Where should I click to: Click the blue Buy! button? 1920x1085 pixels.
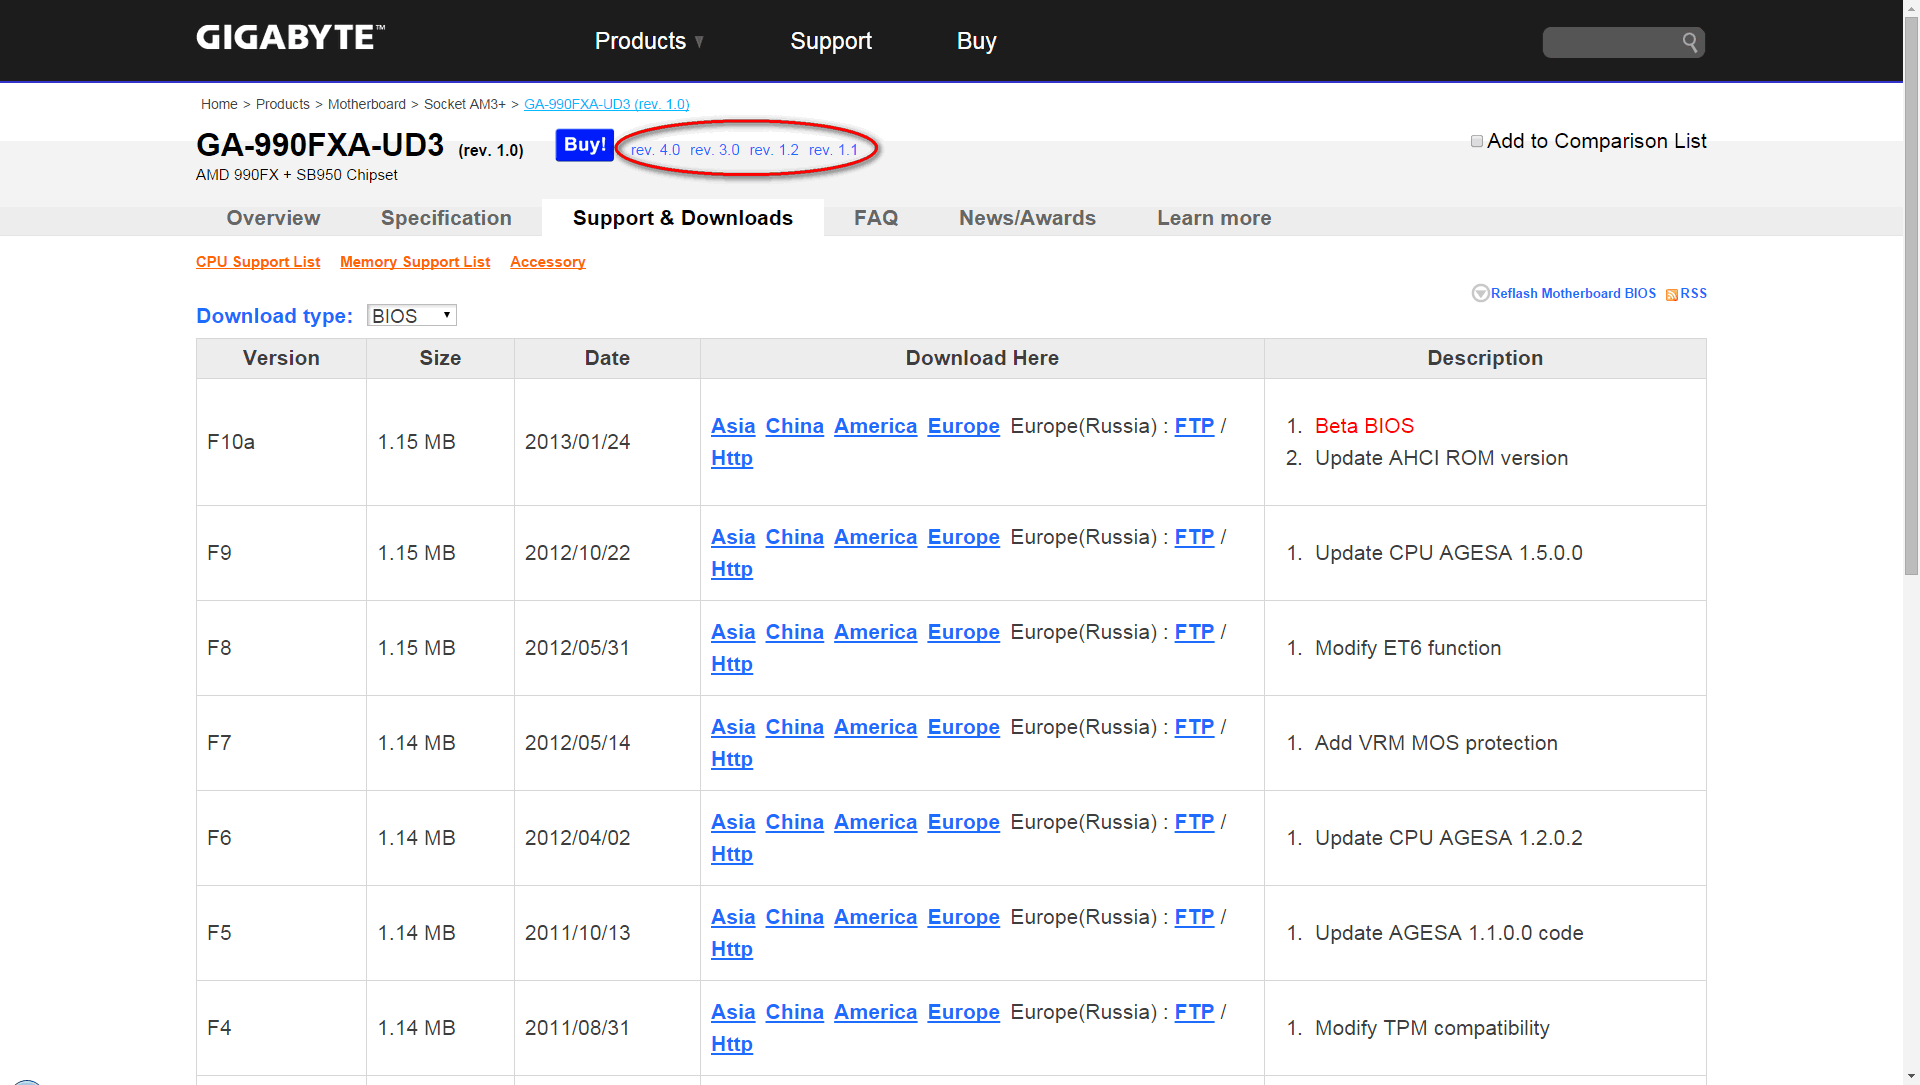584,145
